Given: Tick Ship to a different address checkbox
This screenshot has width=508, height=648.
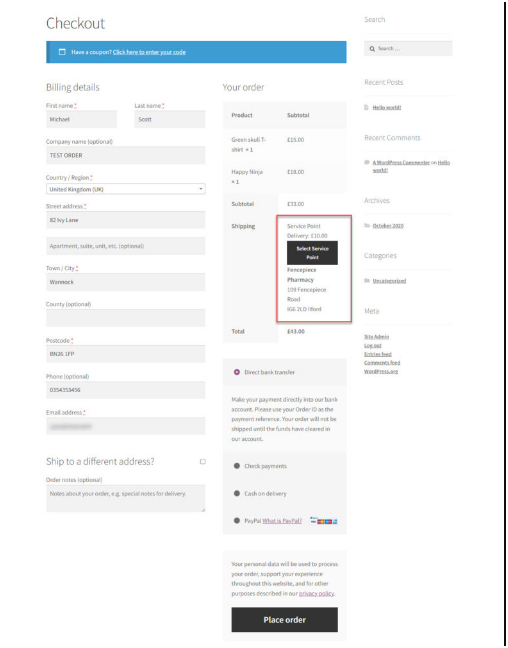Looking at the screenshot, I should (203, 462).
